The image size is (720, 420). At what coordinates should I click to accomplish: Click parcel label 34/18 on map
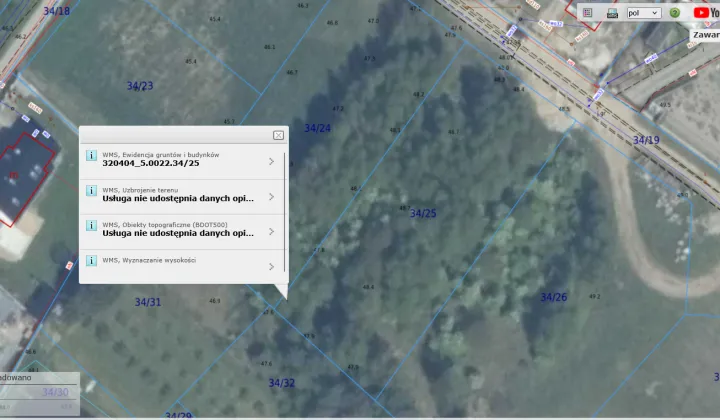tap(56, 11)
